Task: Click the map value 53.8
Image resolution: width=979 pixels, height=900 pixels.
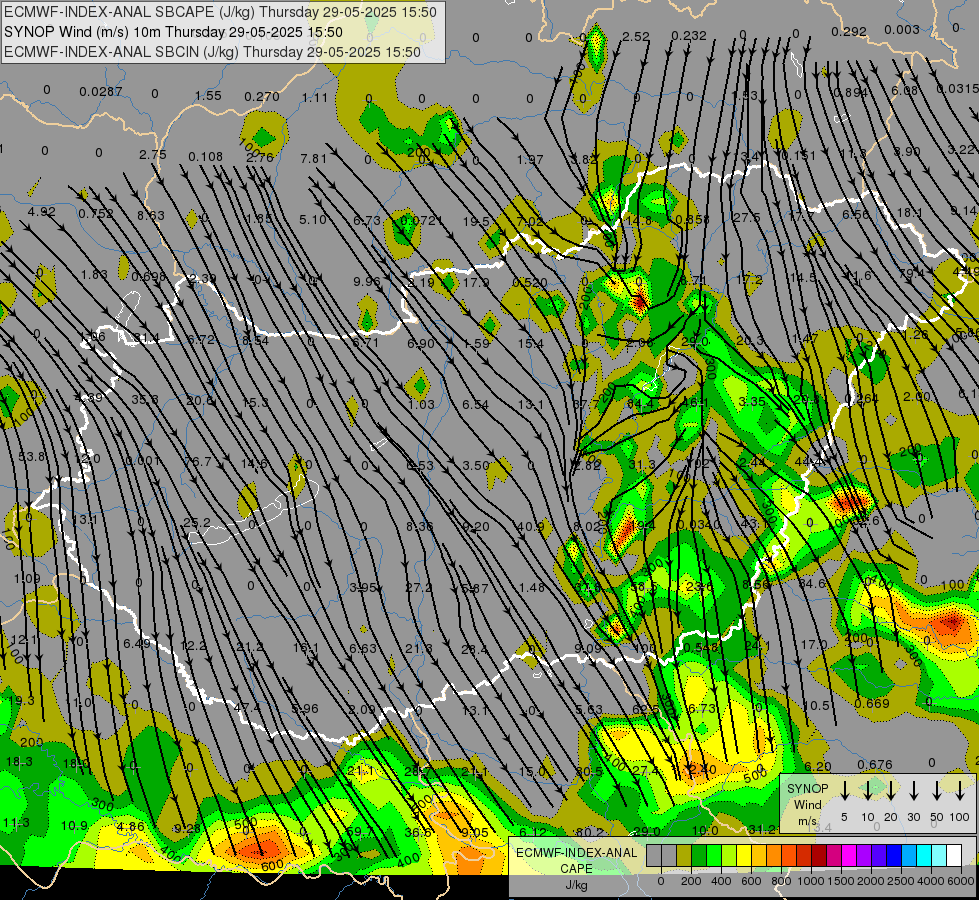Action: click(x=32, y=457)
